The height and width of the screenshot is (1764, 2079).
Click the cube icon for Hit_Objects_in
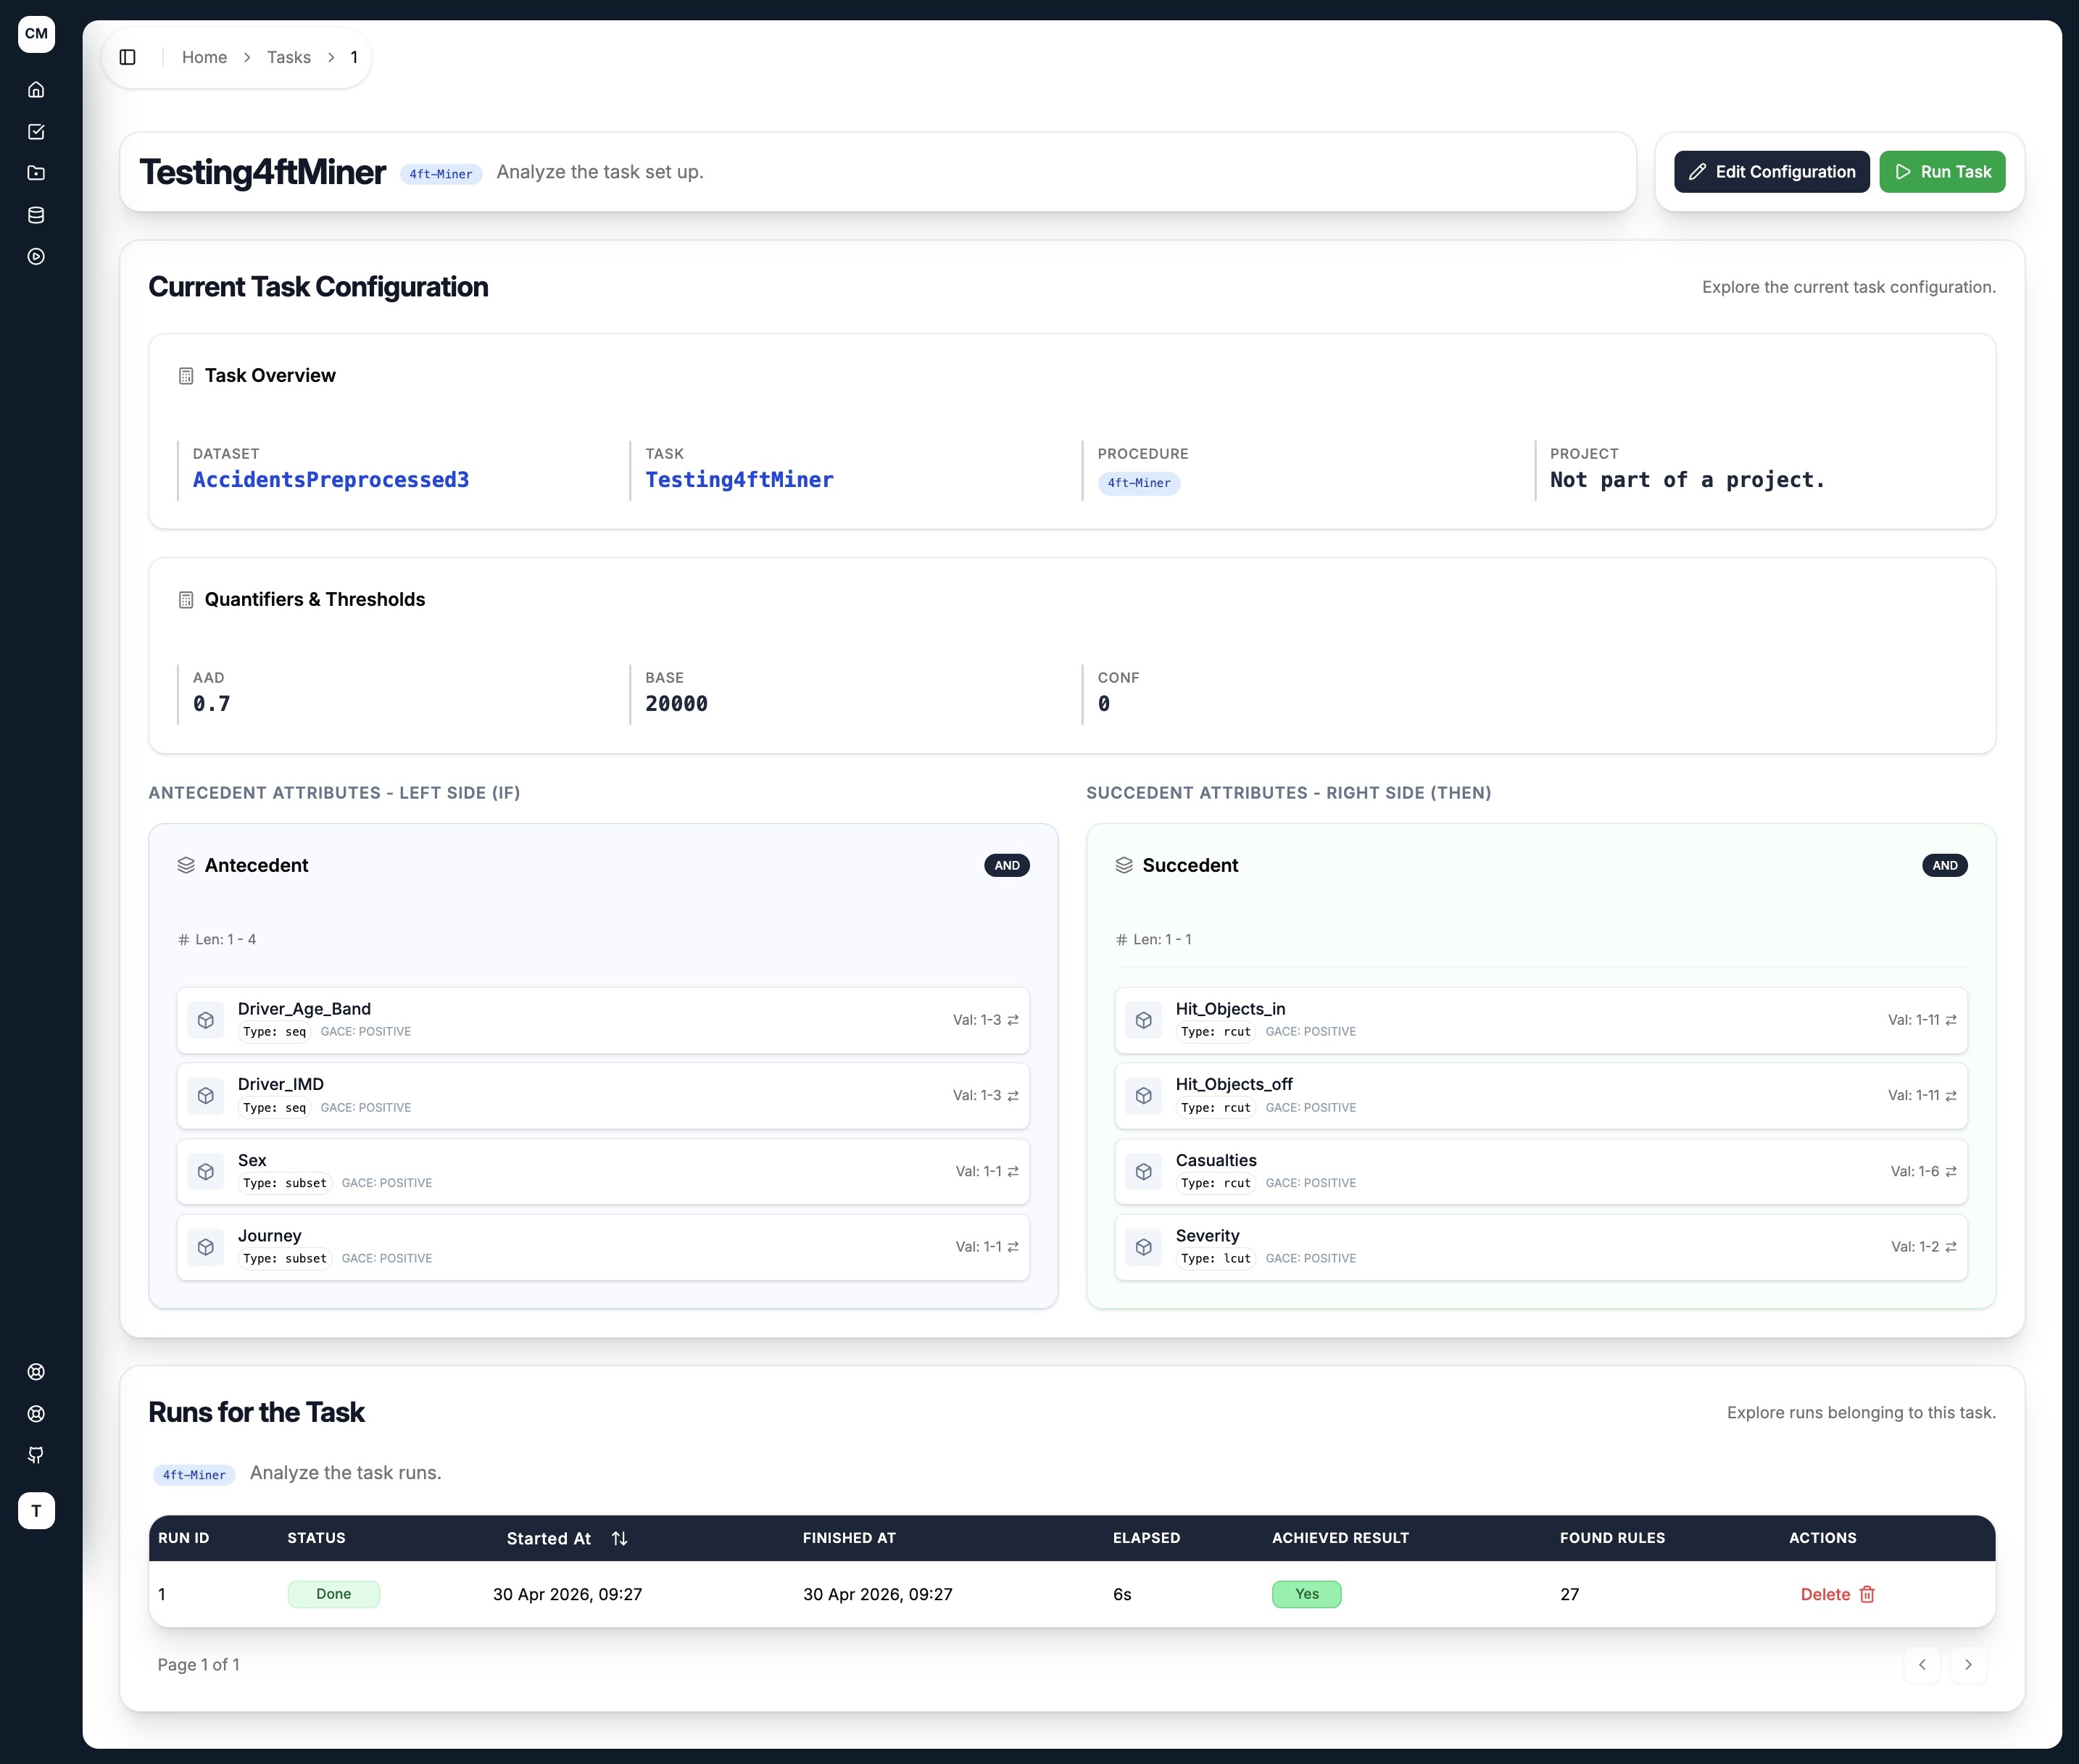1144,1020
